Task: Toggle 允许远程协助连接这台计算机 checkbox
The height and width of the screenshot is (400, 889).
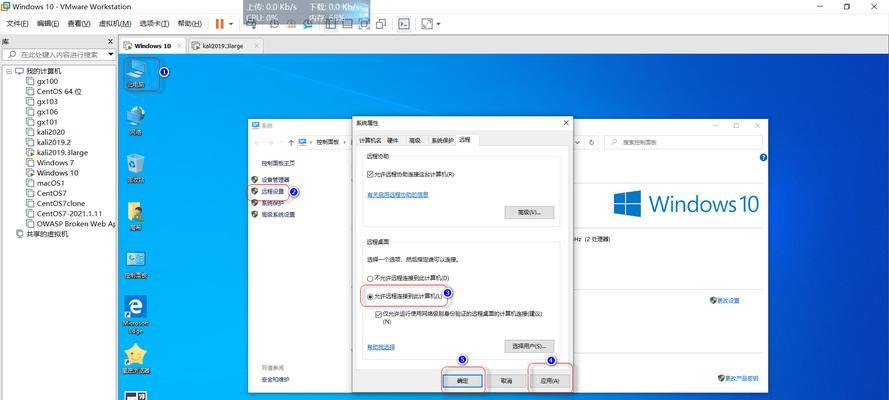Action: pyautogui.click(x=370, y=175)
